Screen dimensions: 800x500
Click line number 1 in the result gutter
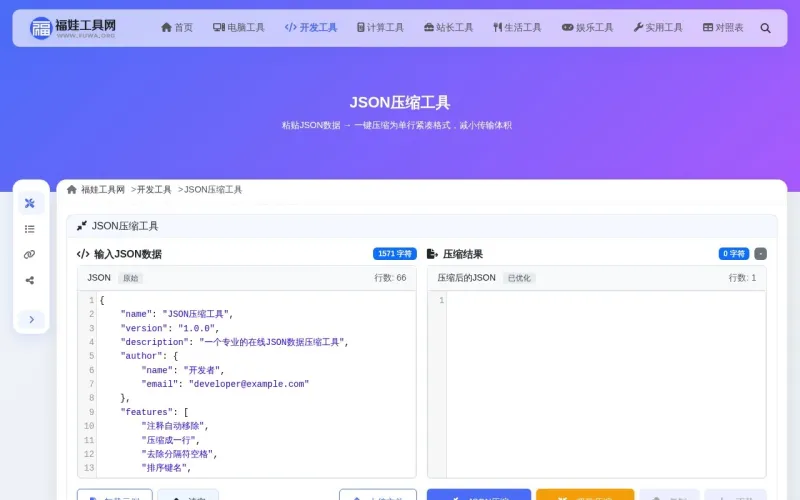click(x=441, y=300)
